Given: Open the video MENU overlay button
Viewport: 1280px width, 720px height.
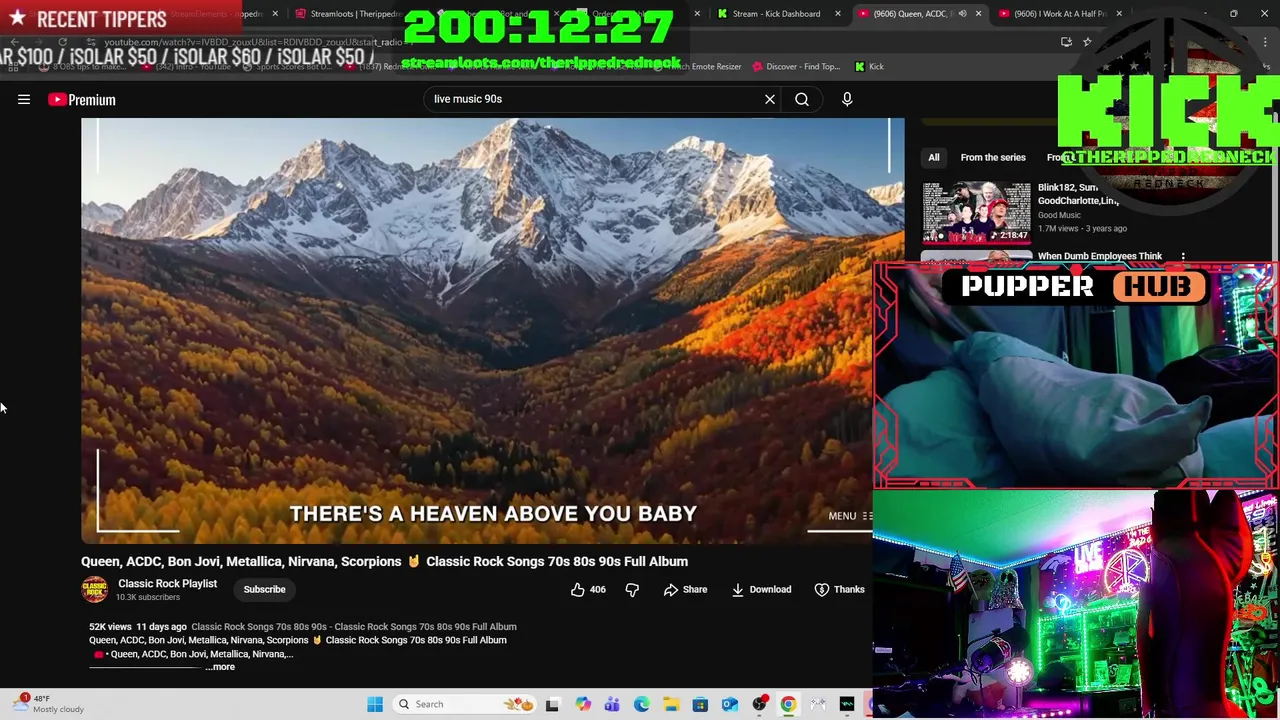Looking at the screenshot, I should point(850,516).
